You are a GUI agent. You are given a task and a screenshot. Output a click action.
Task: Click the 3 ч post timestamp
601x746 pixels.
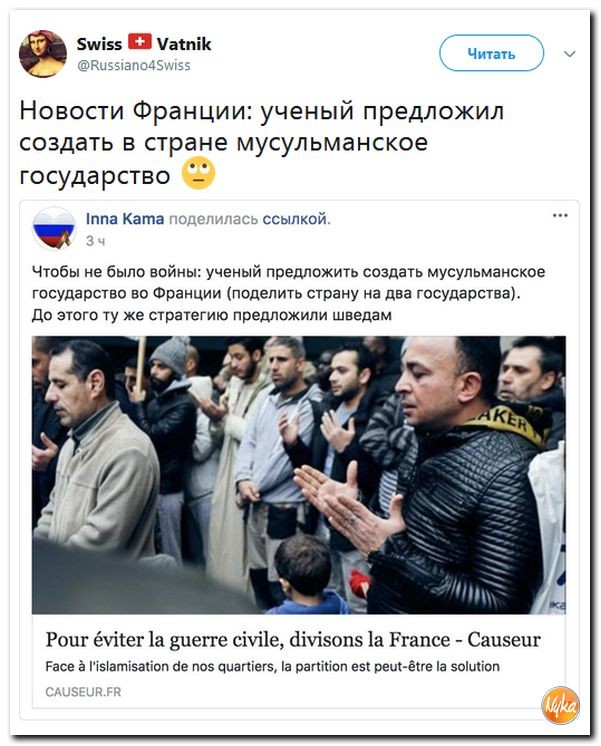pos(95,241)
